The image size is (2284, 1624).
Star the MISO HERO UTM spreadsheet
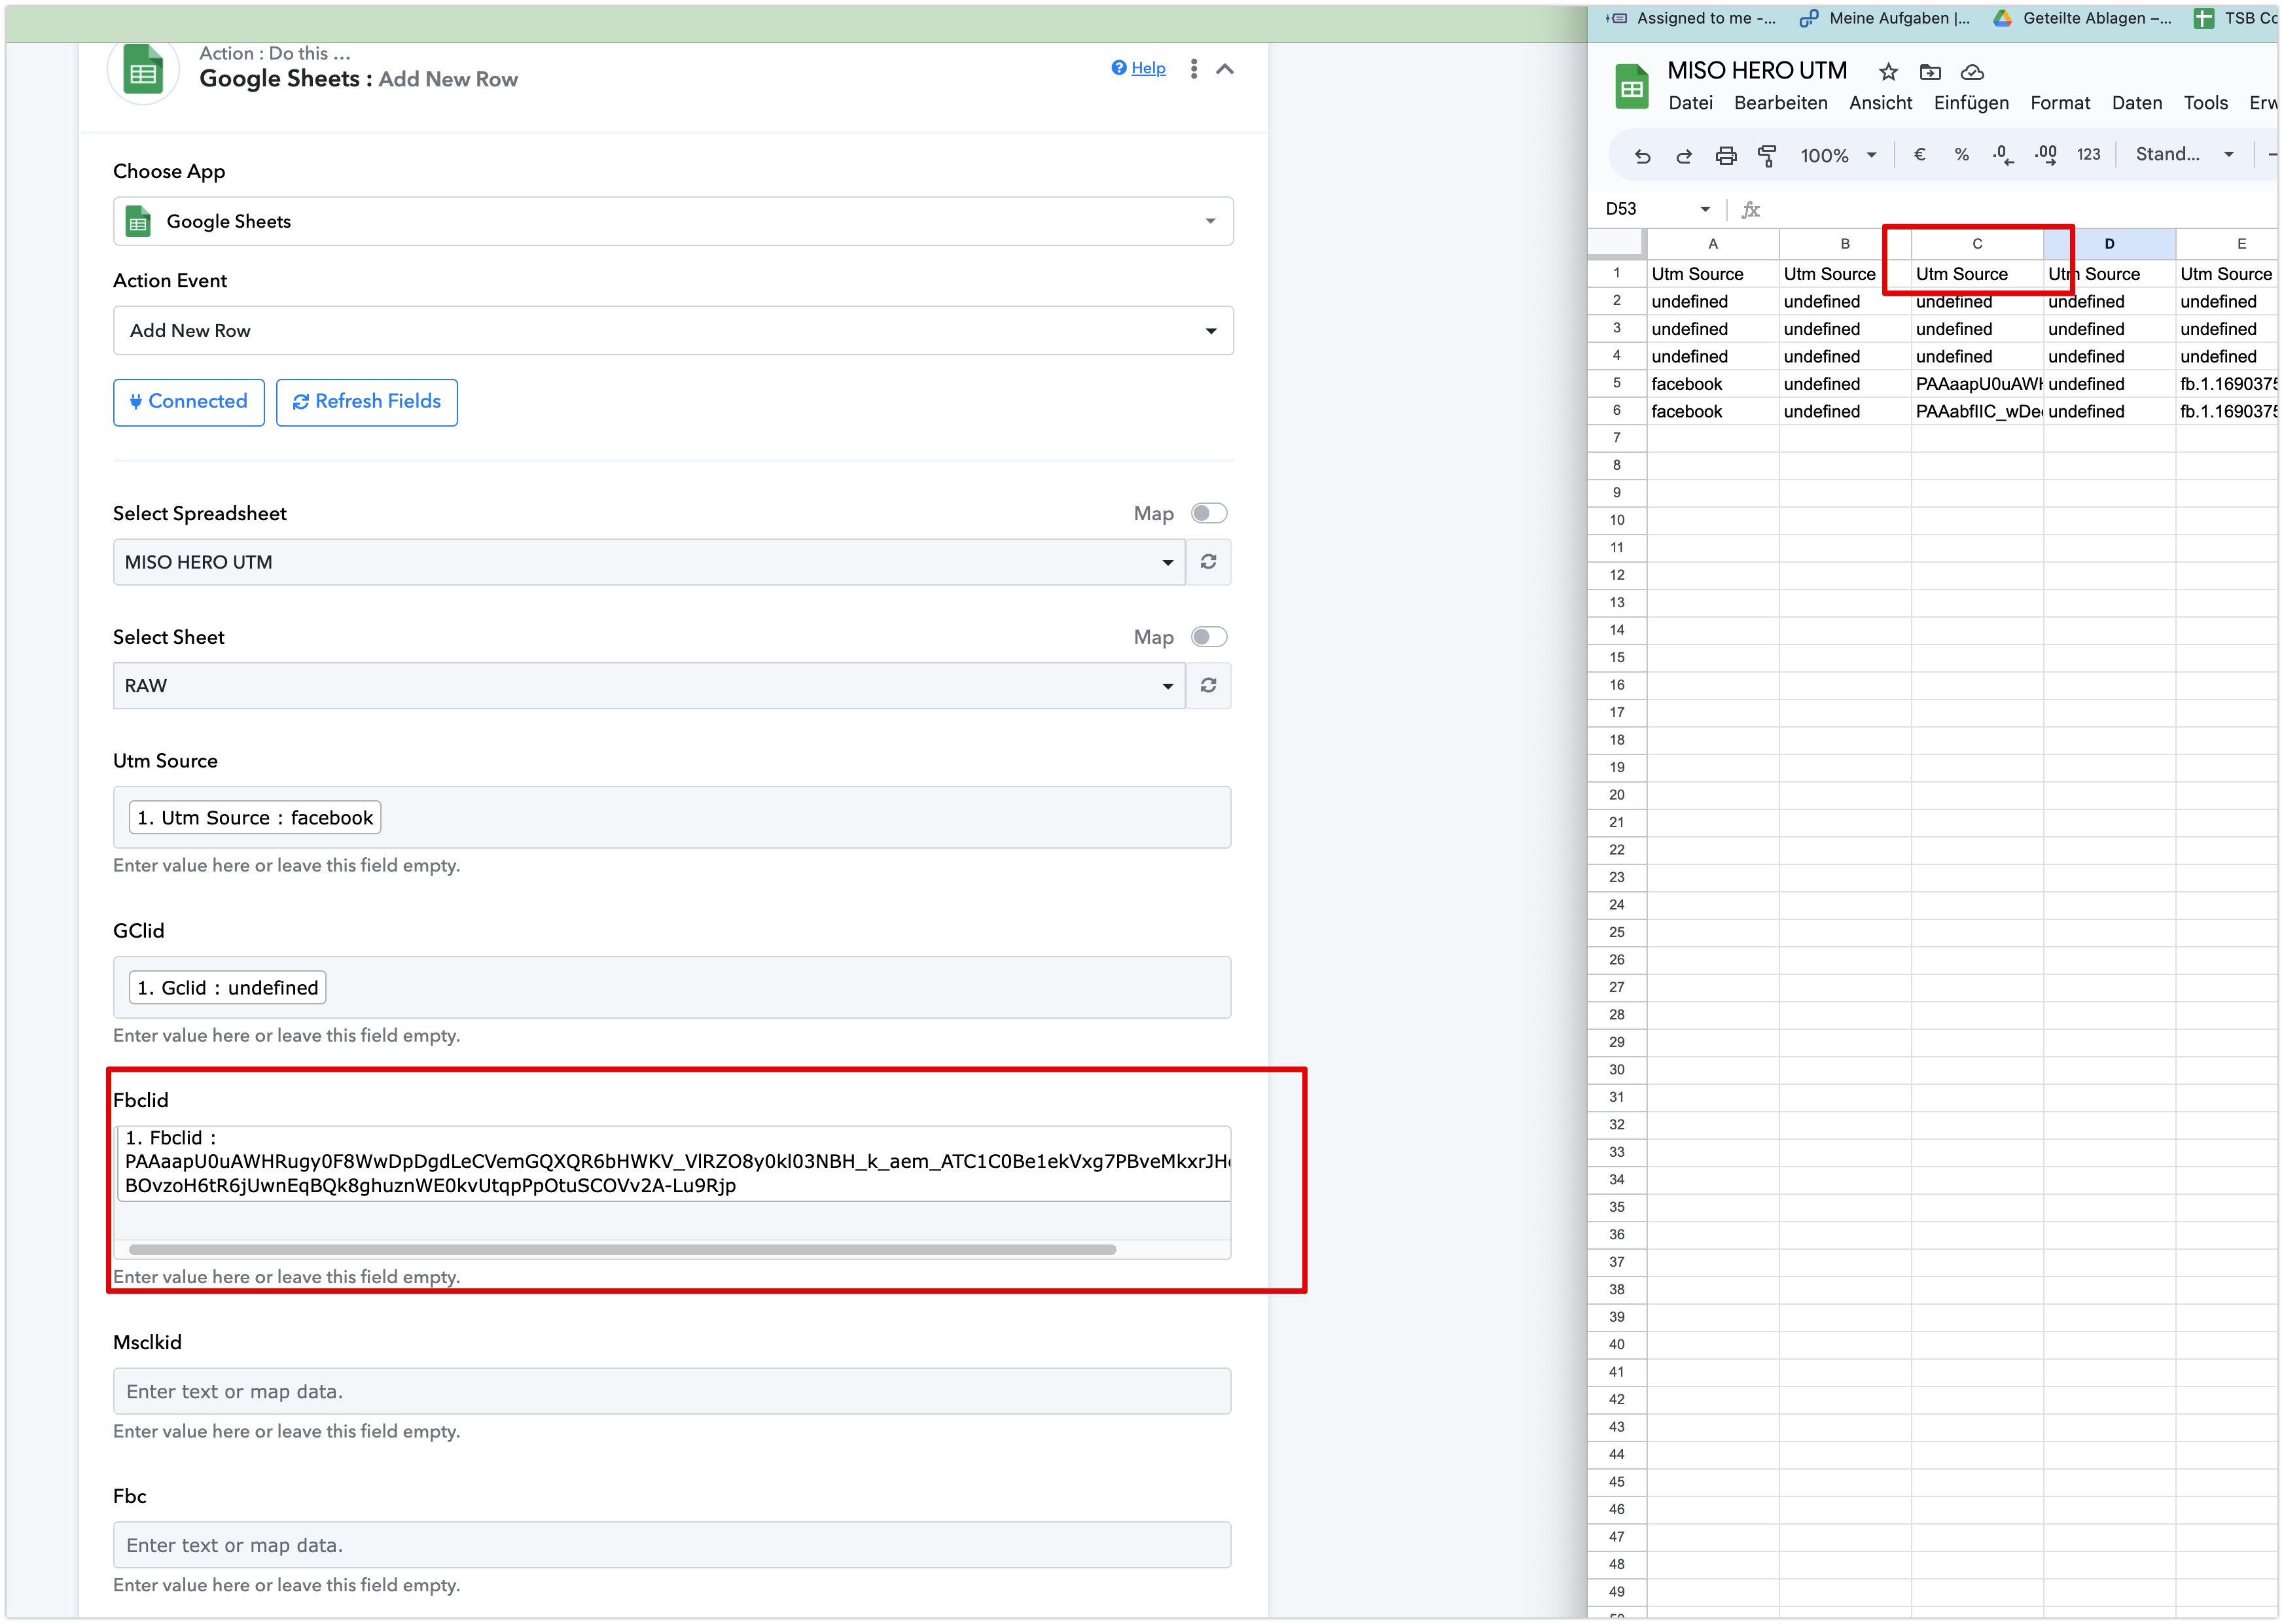tap(1888, 72)
